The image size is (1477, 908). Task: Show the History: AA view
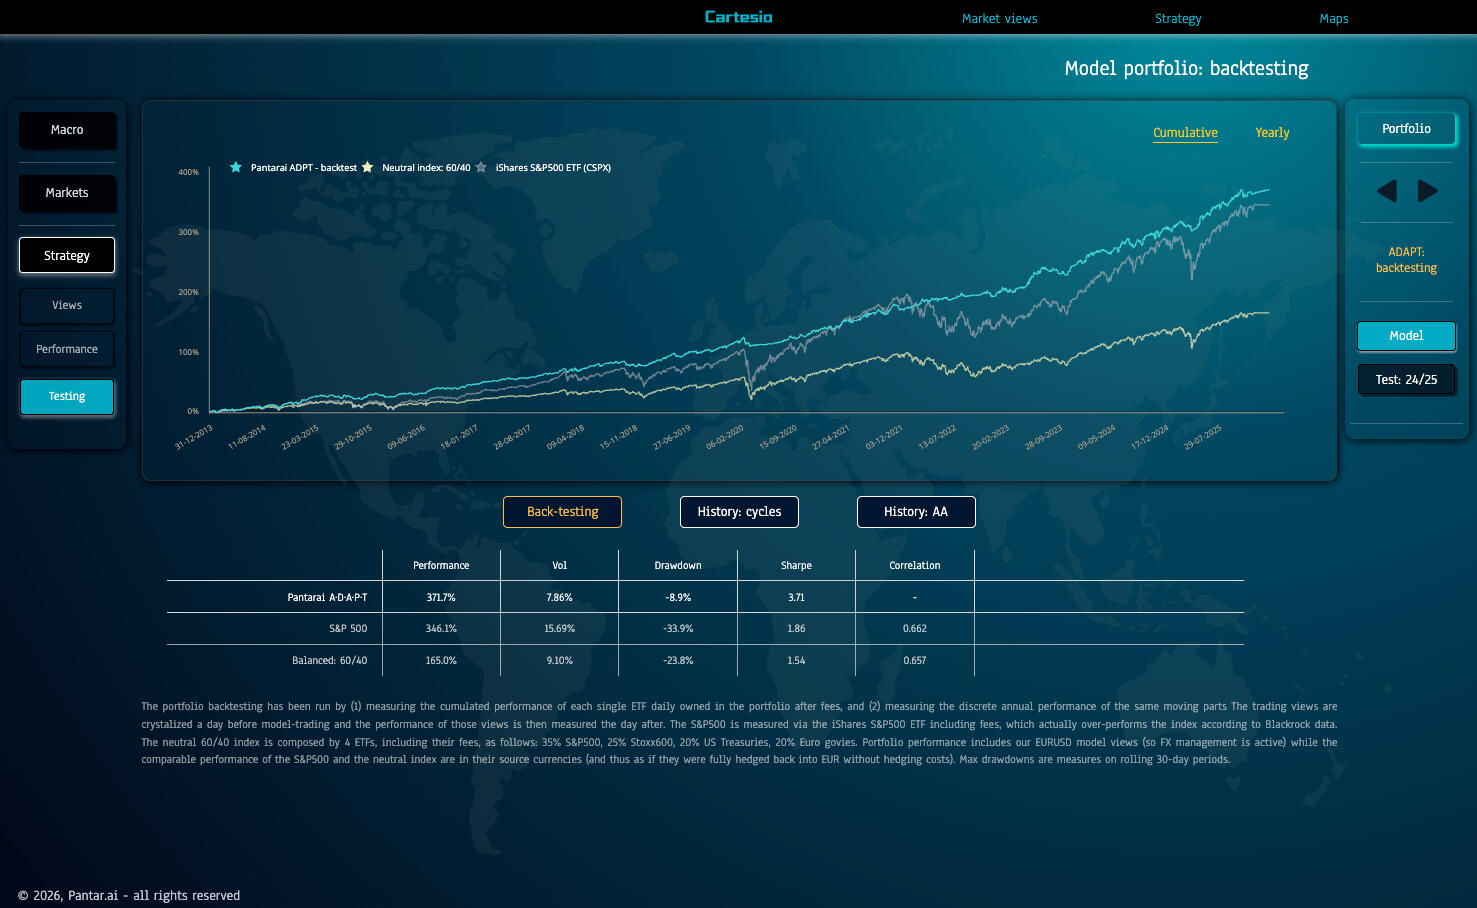click(915, 512)
